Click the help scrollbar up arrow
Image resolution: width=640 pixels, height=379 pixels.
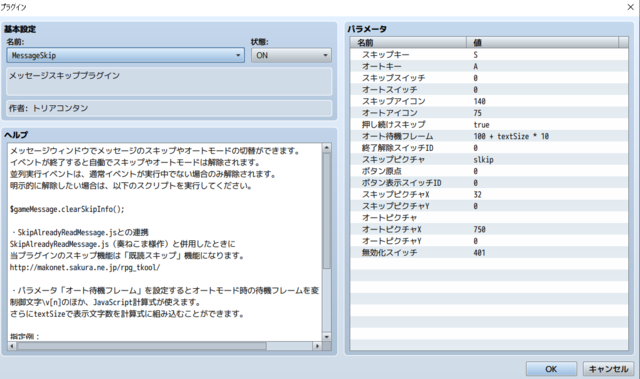click(327, 148)
